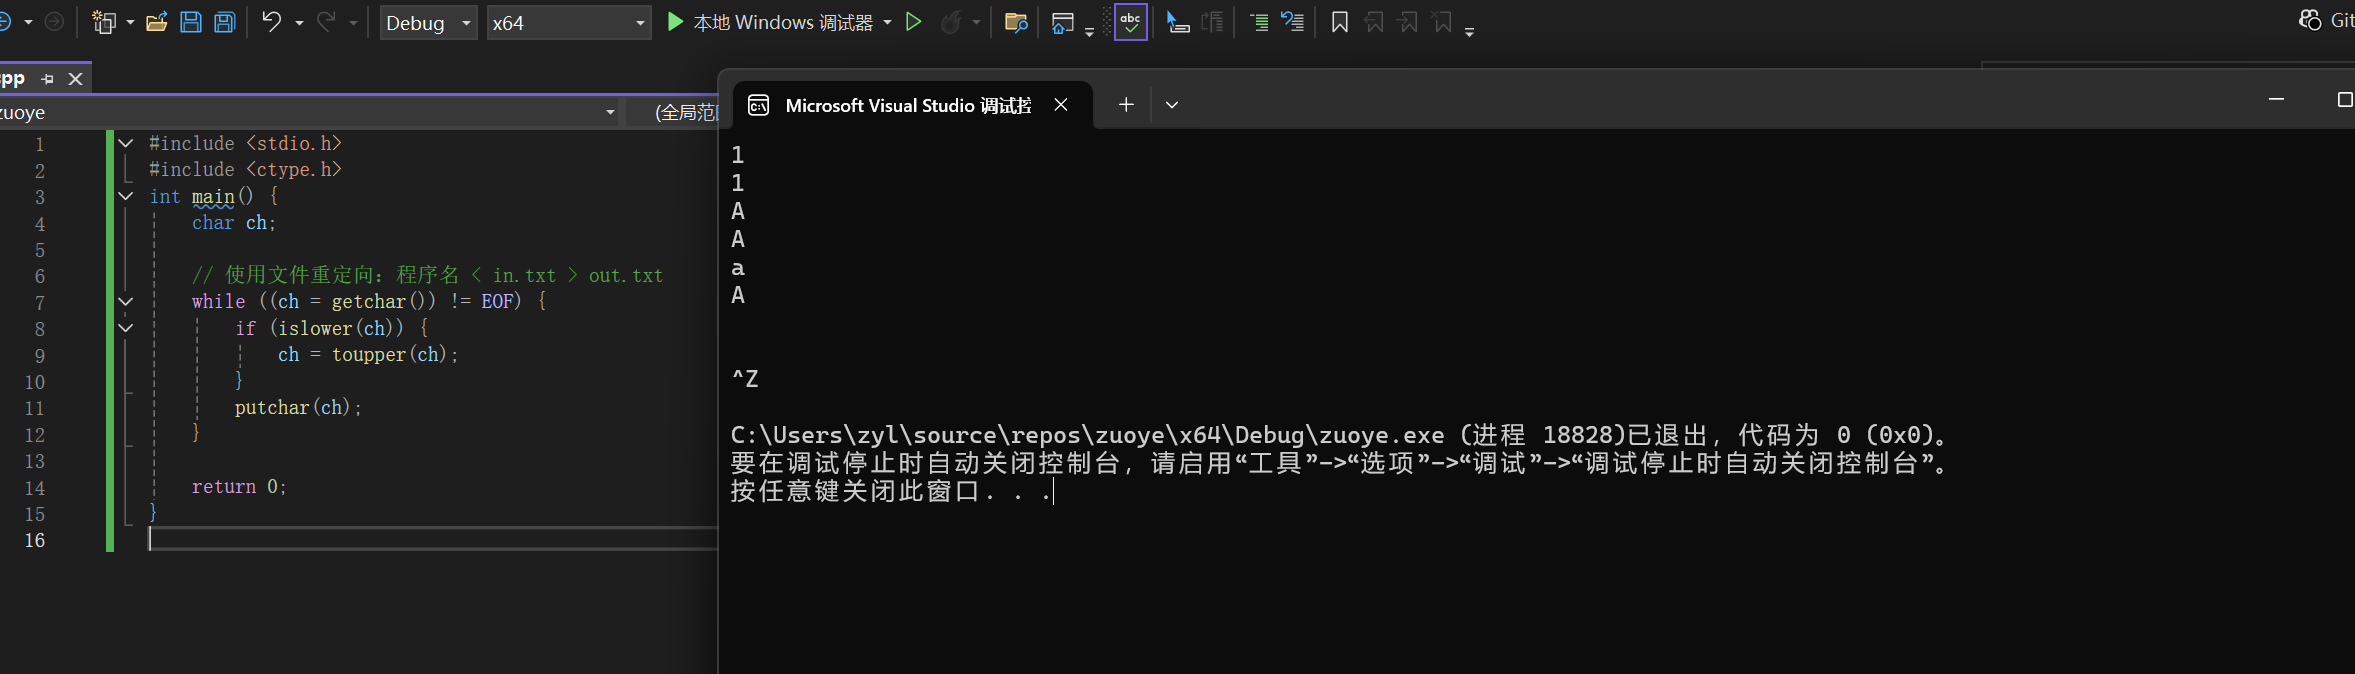Add a new terminal tab
Viewport: 2355px width, 674px height.
(x=1126, y=105)
